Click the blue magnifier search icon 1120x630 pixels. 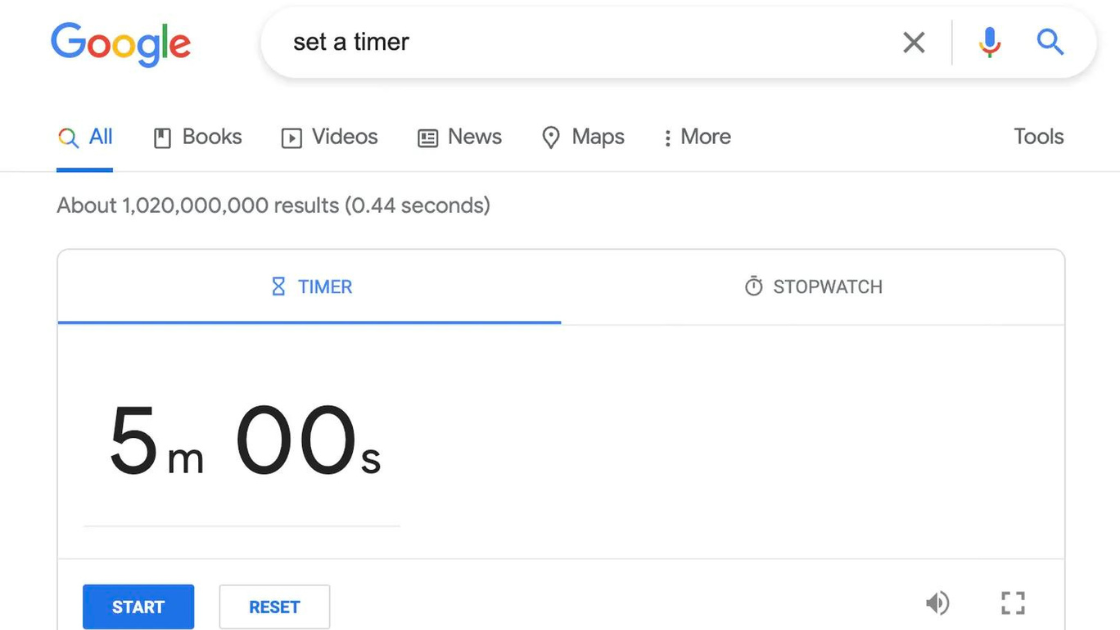point(1050,42)
